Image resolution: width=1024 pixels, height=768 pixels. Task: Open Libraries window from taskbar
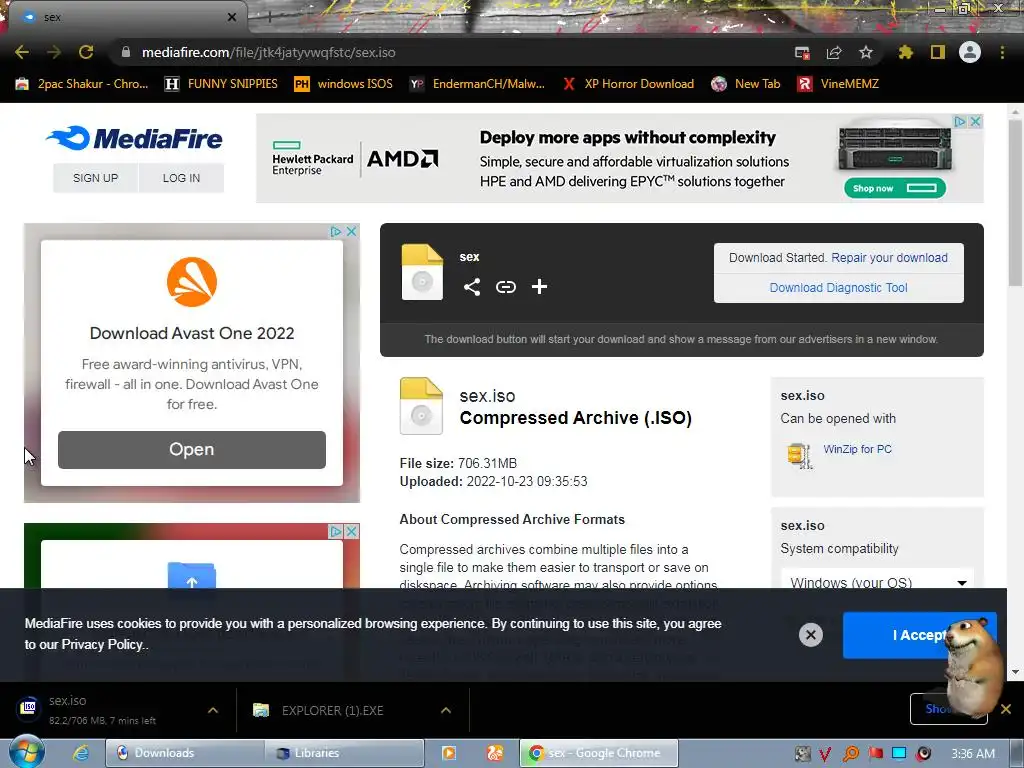pyautogui.click(x=344, y=753)
